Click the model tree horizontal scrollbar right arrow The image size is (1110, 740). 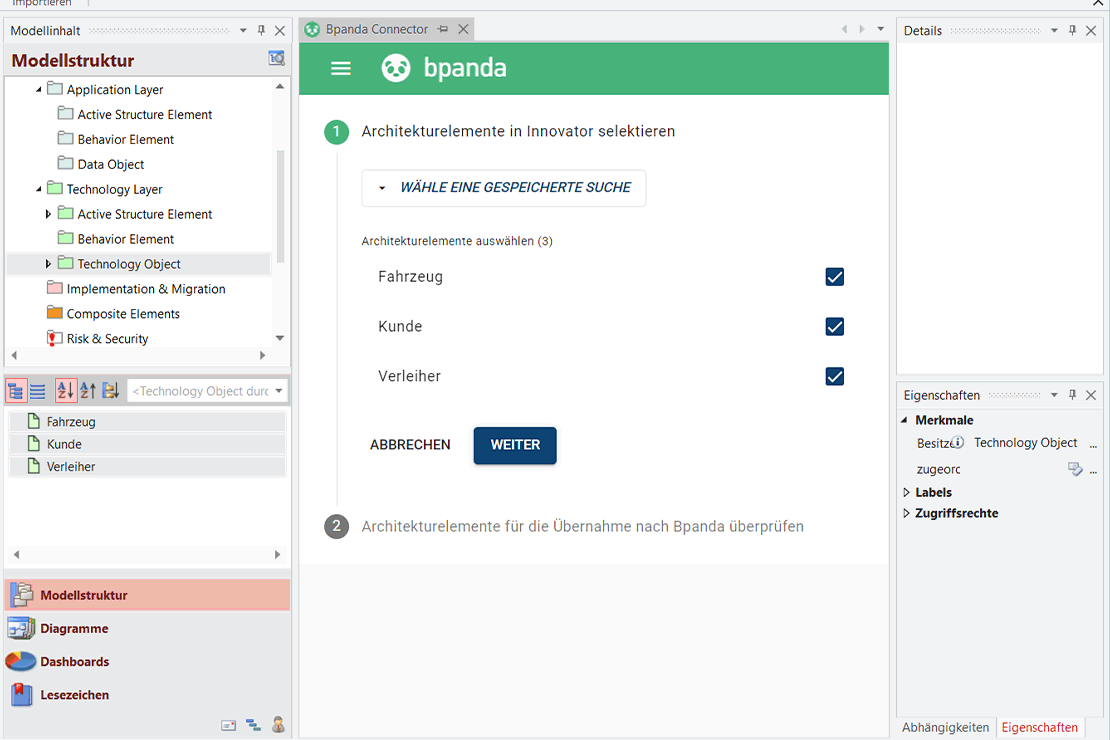point(263,355)
